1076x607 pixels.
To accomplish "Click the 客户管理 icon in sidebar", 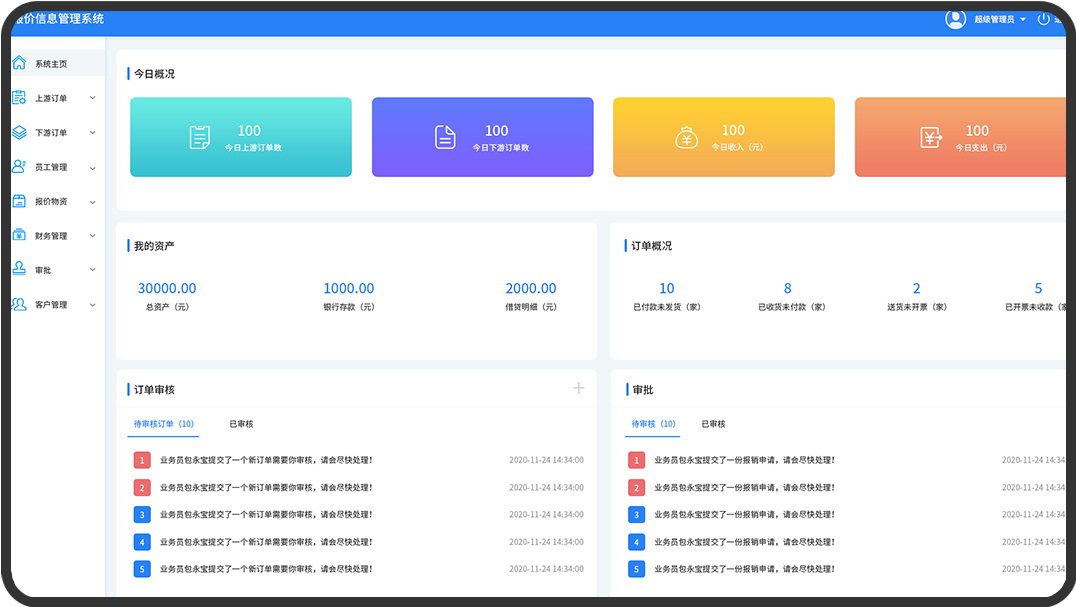I will pyautogui.click(x=19, y=304).
